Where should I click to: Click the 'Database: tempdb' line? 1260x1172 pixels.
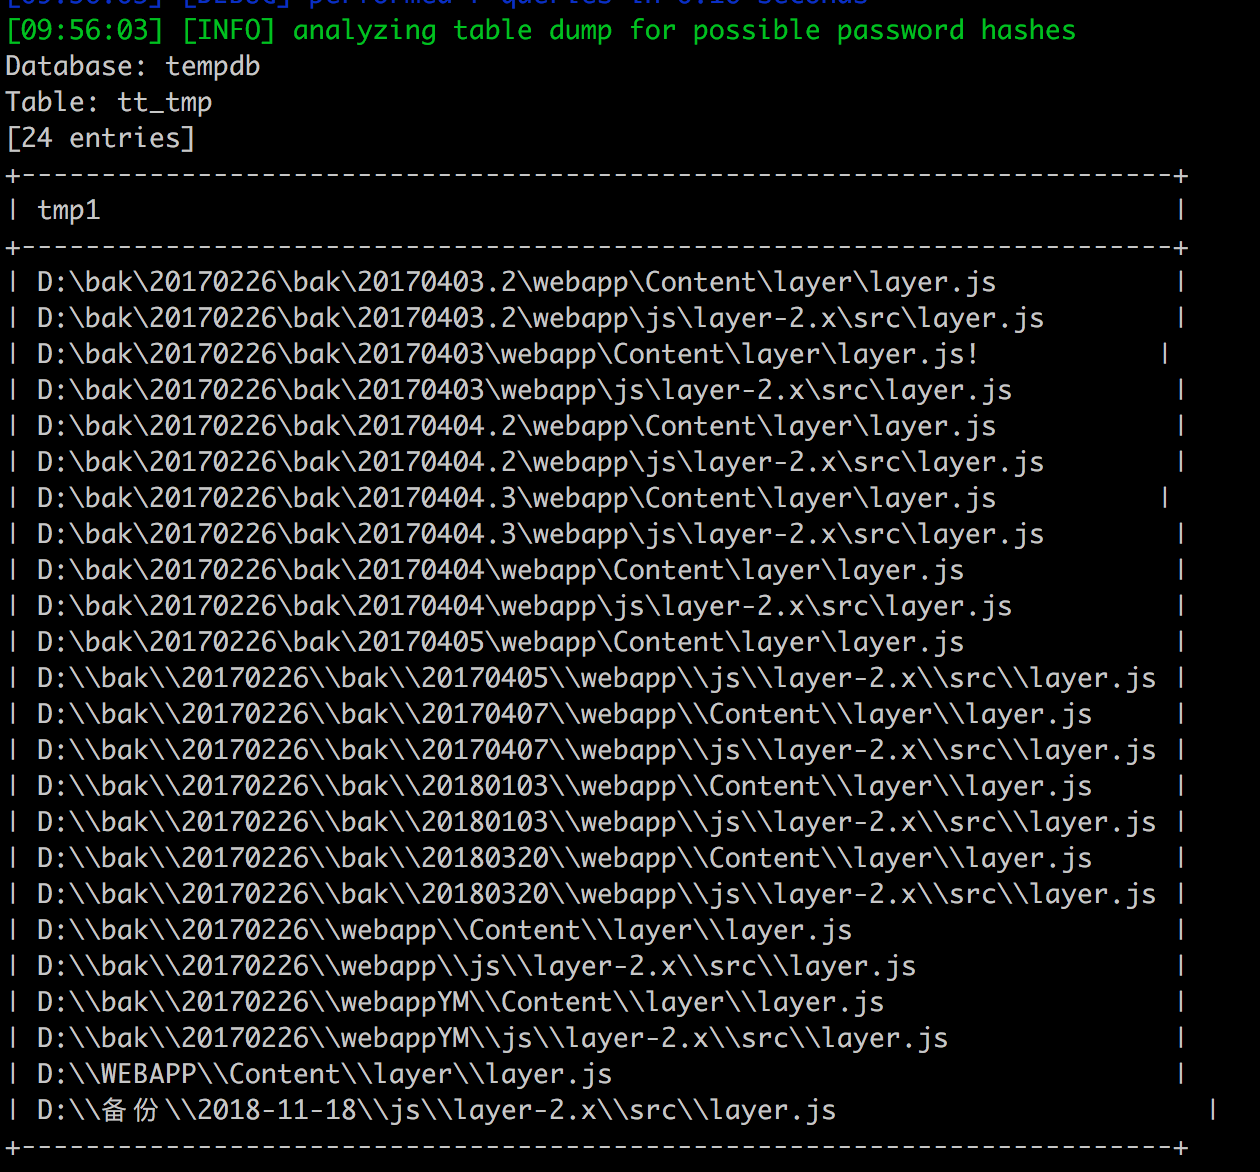point(133,66)
